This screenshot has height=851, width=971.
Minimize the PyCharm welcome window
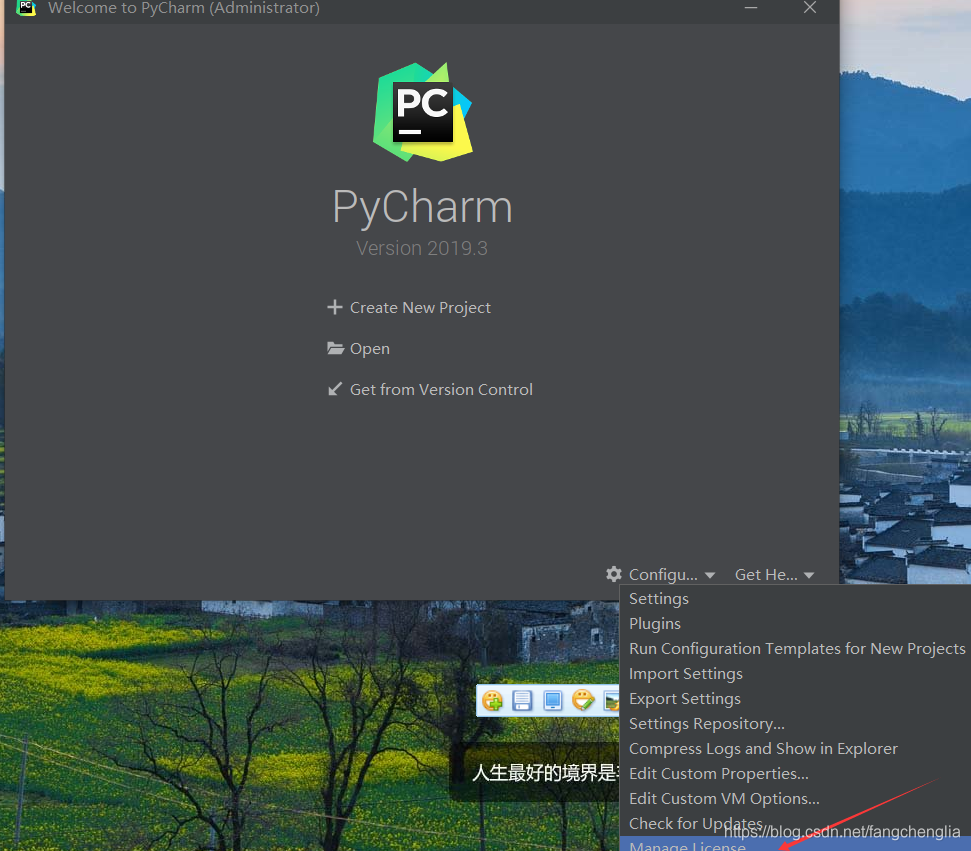pyautogui.click(x=751, y=7)
